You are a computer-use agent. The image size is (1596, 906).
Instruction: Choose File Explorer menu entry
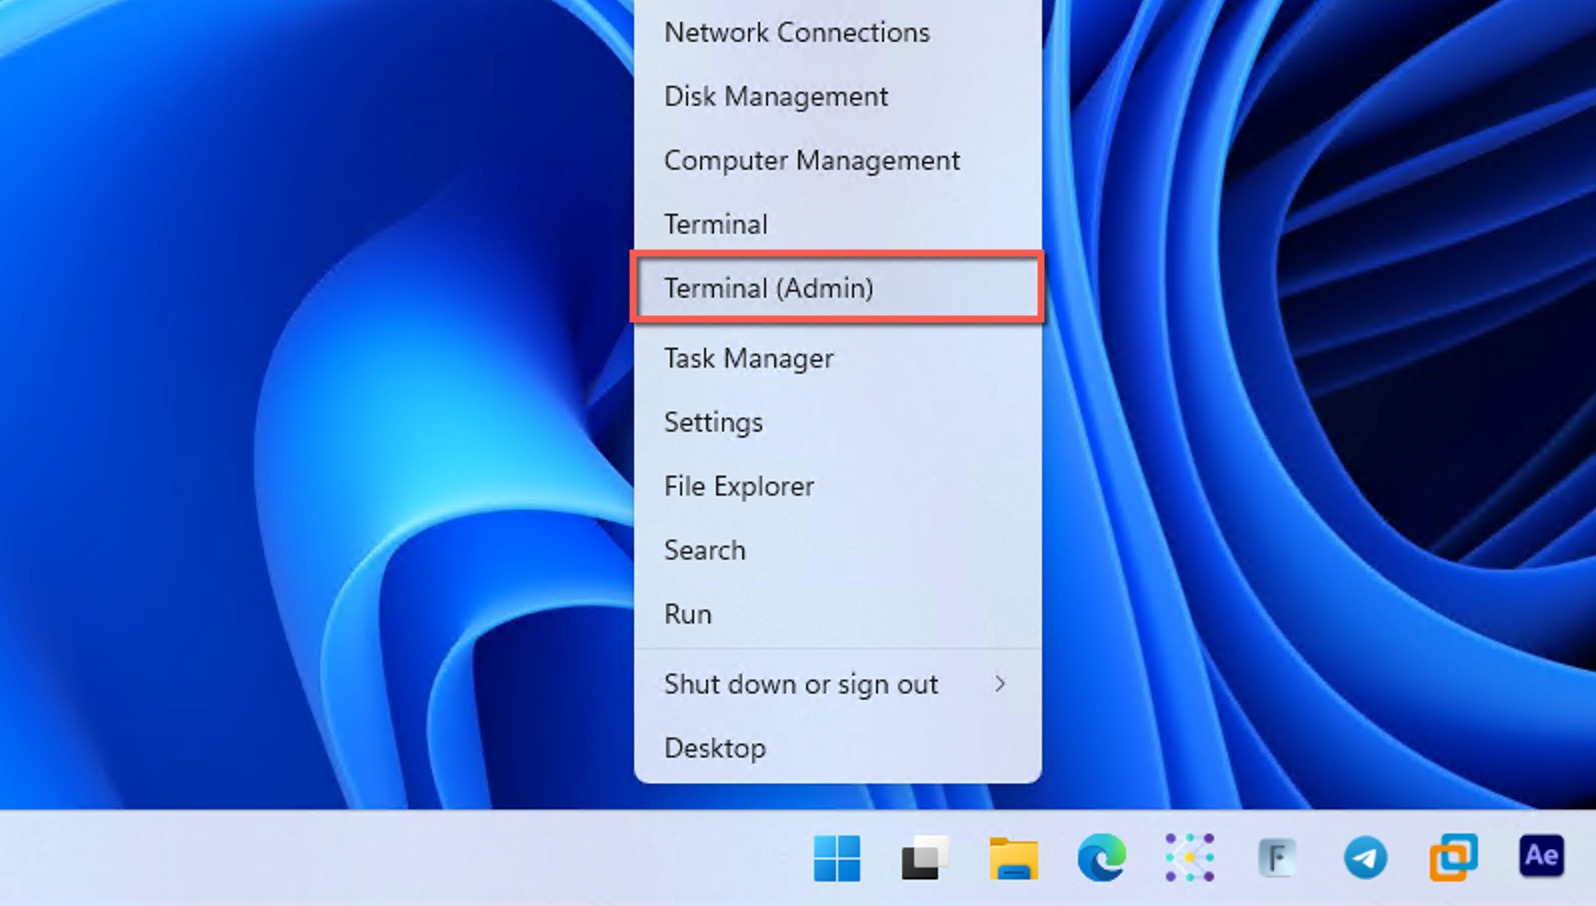[x=838, y=486]
